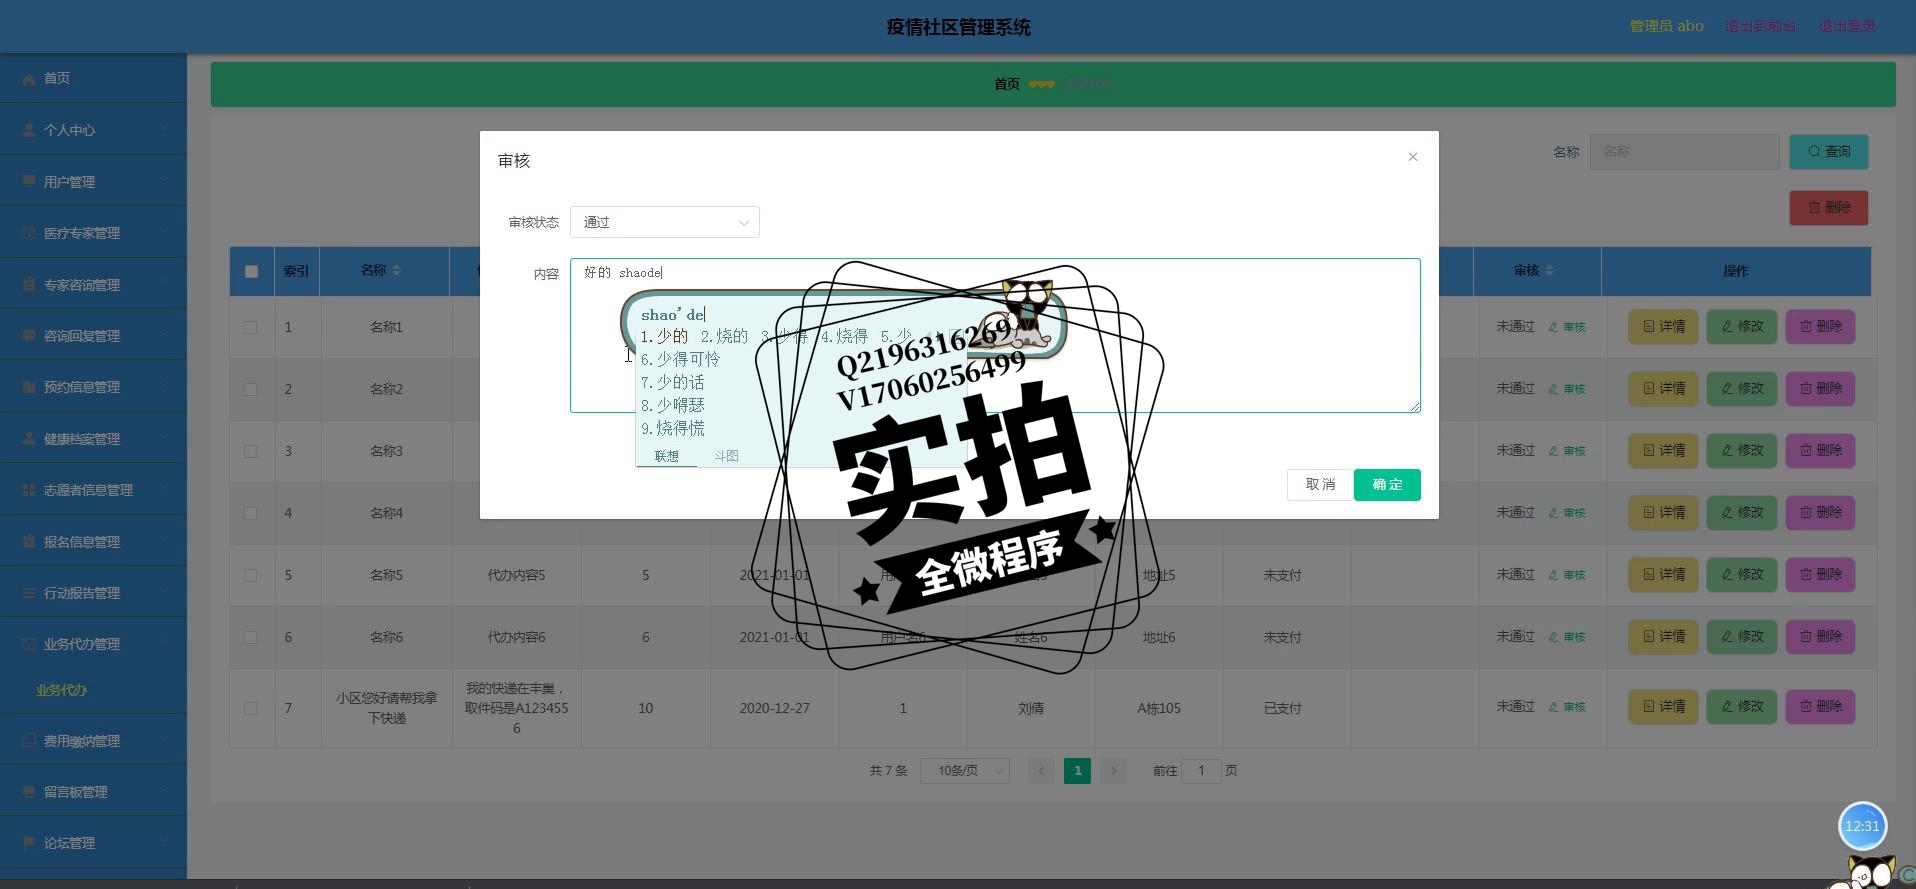Select IME candidate 9.烧得慌
Viewport: 1916px width, 889px height.
coord(672,428)
